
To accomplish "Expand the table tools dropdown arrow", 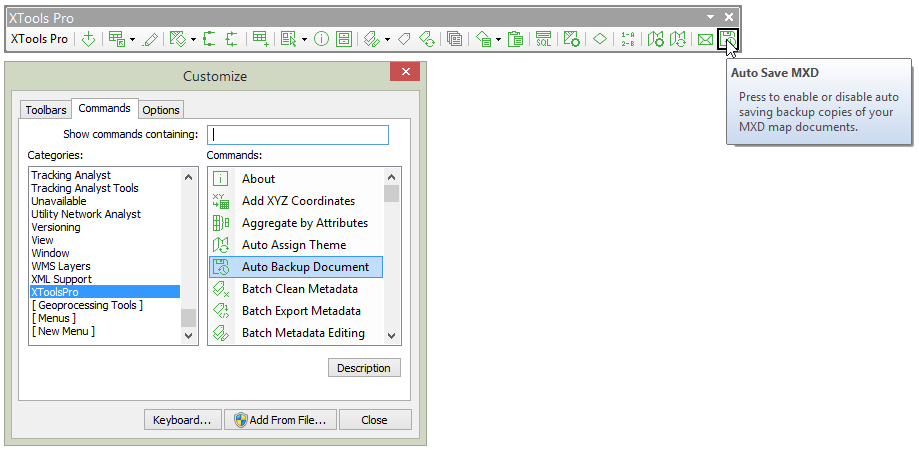I will click(132, 40).
